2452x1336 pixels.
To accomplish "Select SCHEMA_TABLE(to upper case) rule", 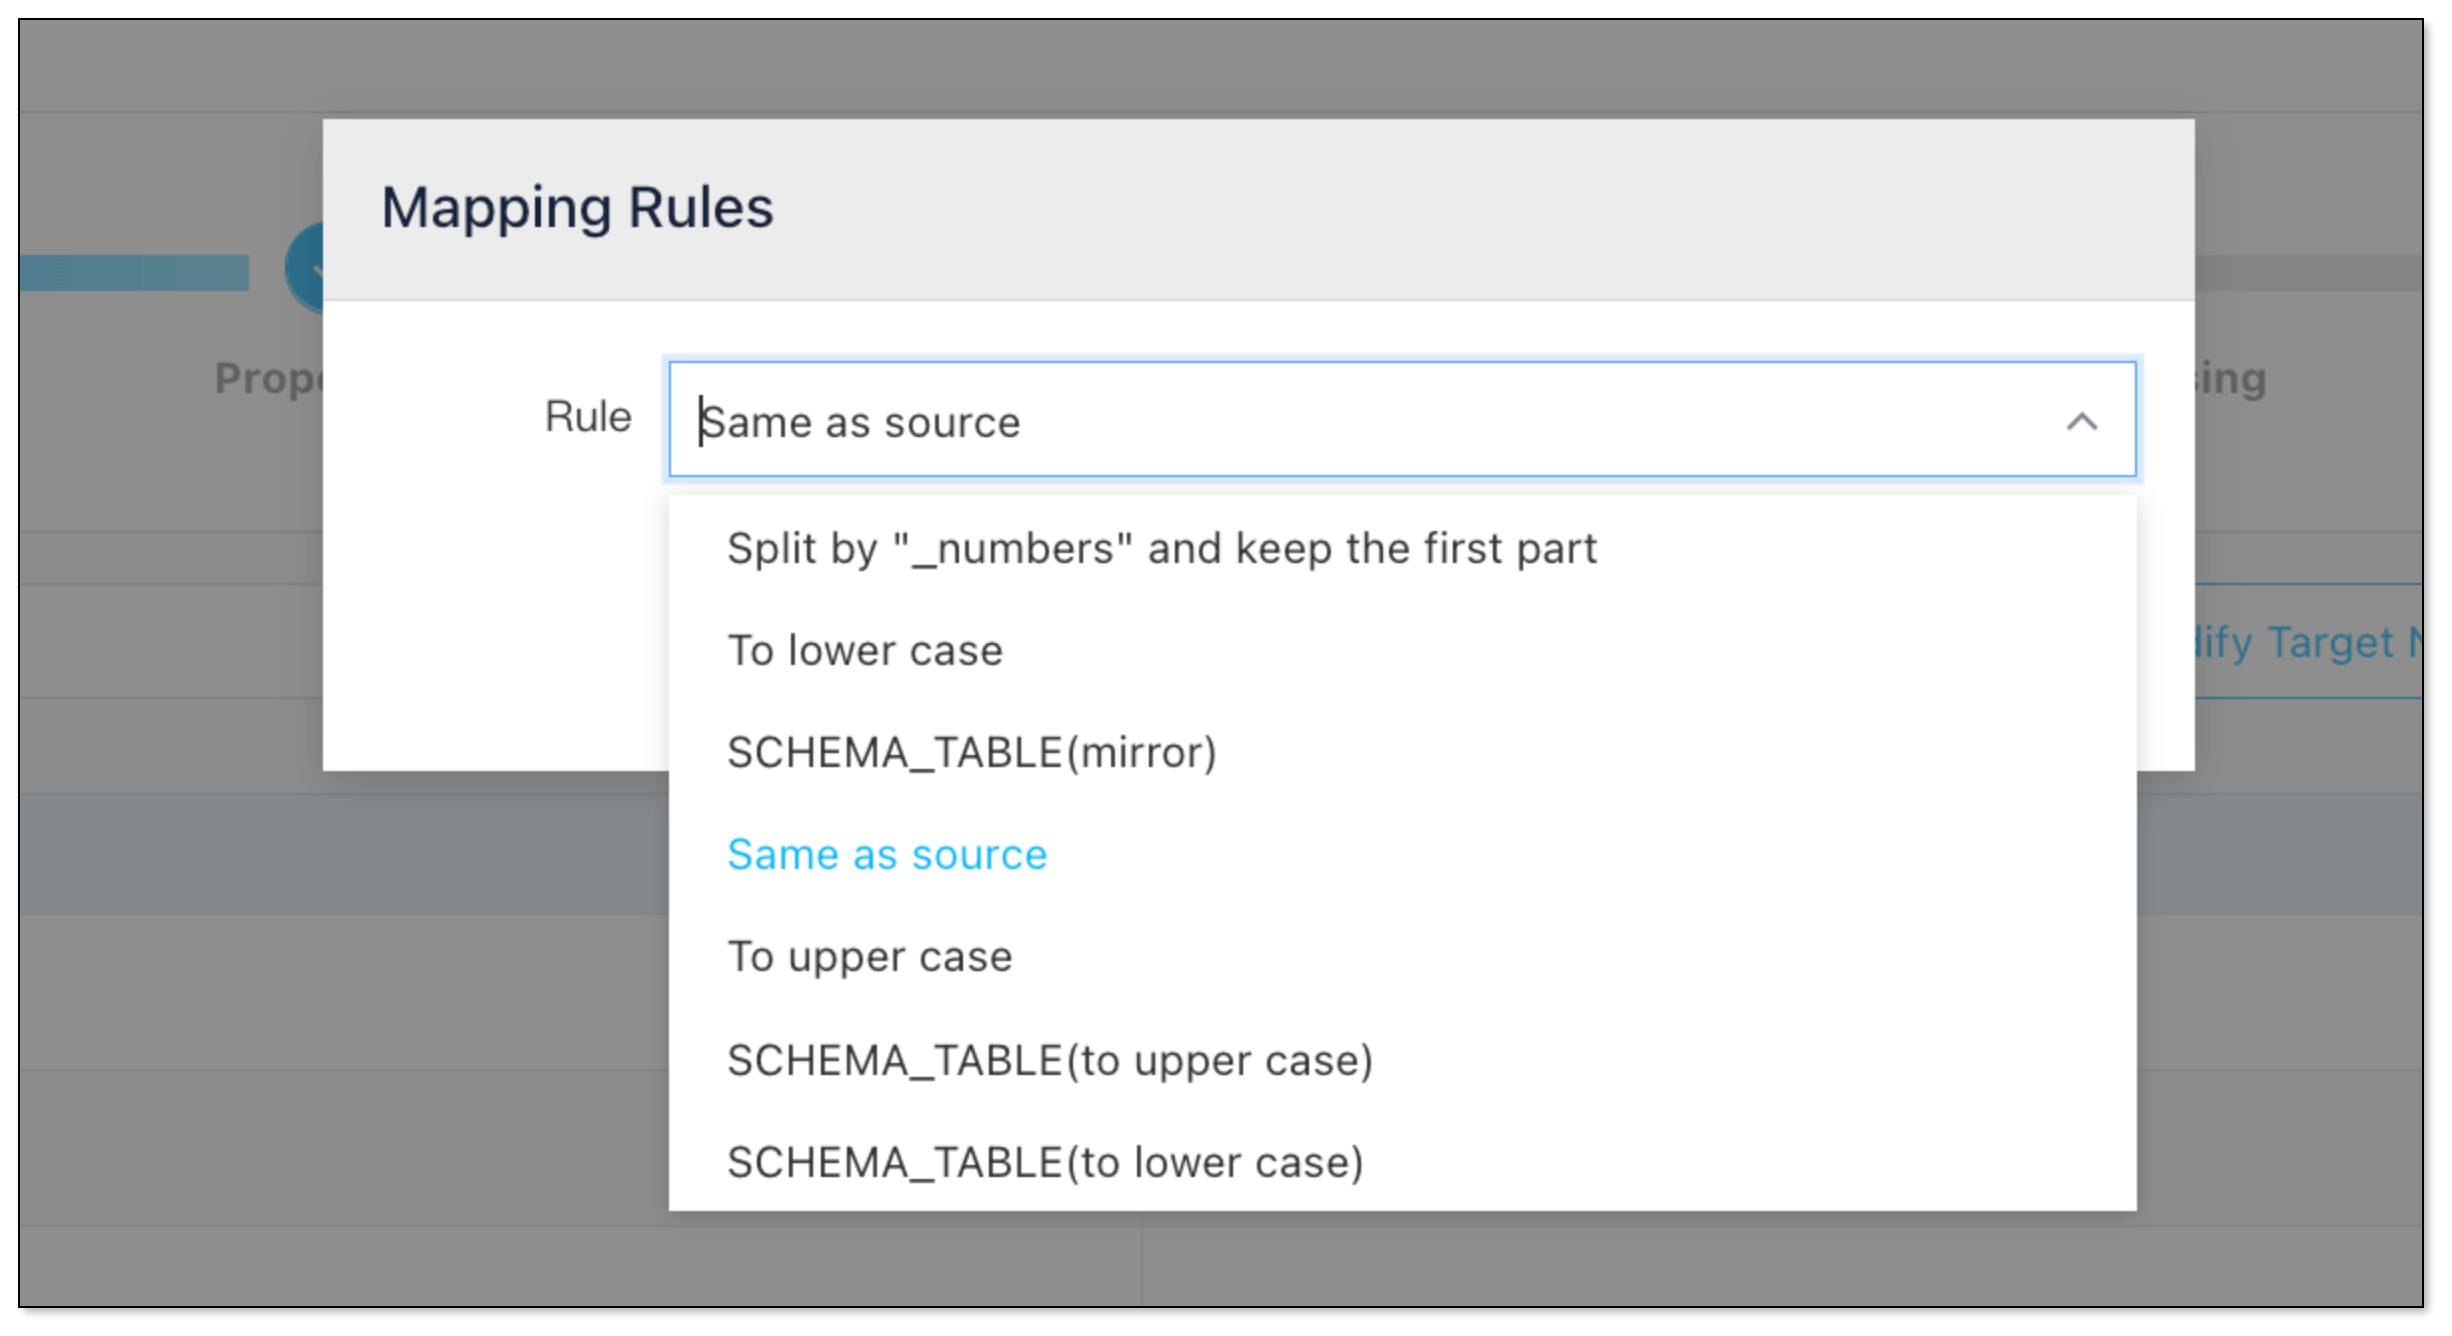I will pos(1049,1060).
